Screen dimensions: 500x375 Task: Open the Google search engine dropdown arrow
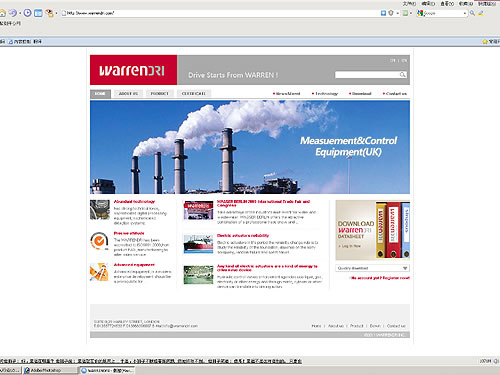[465, 13]
